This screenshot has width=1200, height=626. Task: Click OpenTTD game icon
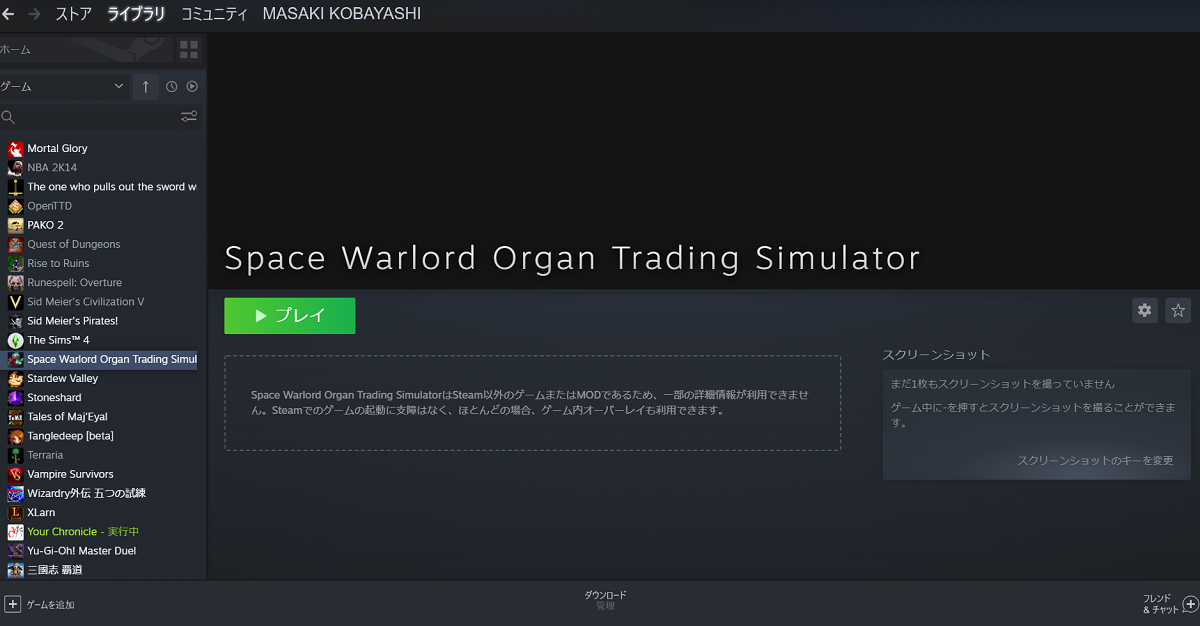16,206
